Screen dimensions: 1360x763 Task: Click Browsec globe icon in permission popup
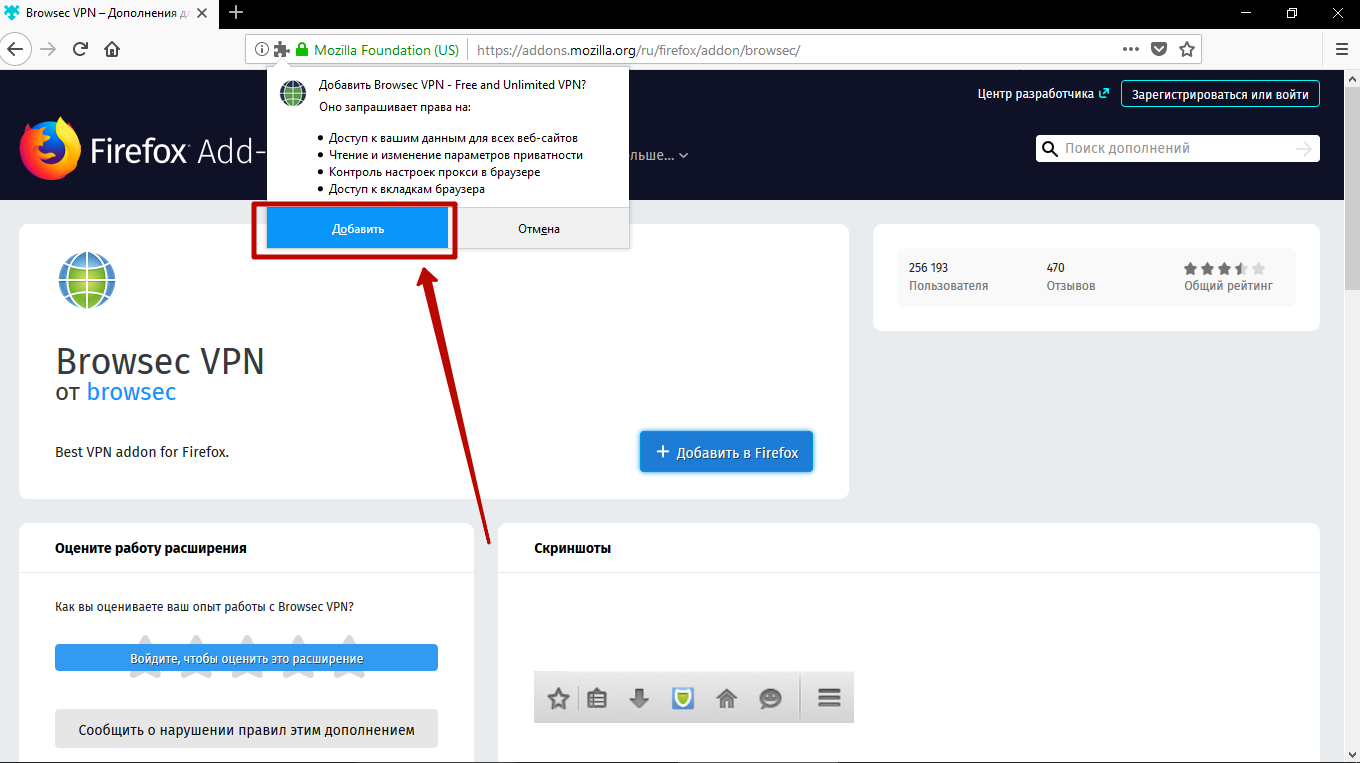[292, 94]
